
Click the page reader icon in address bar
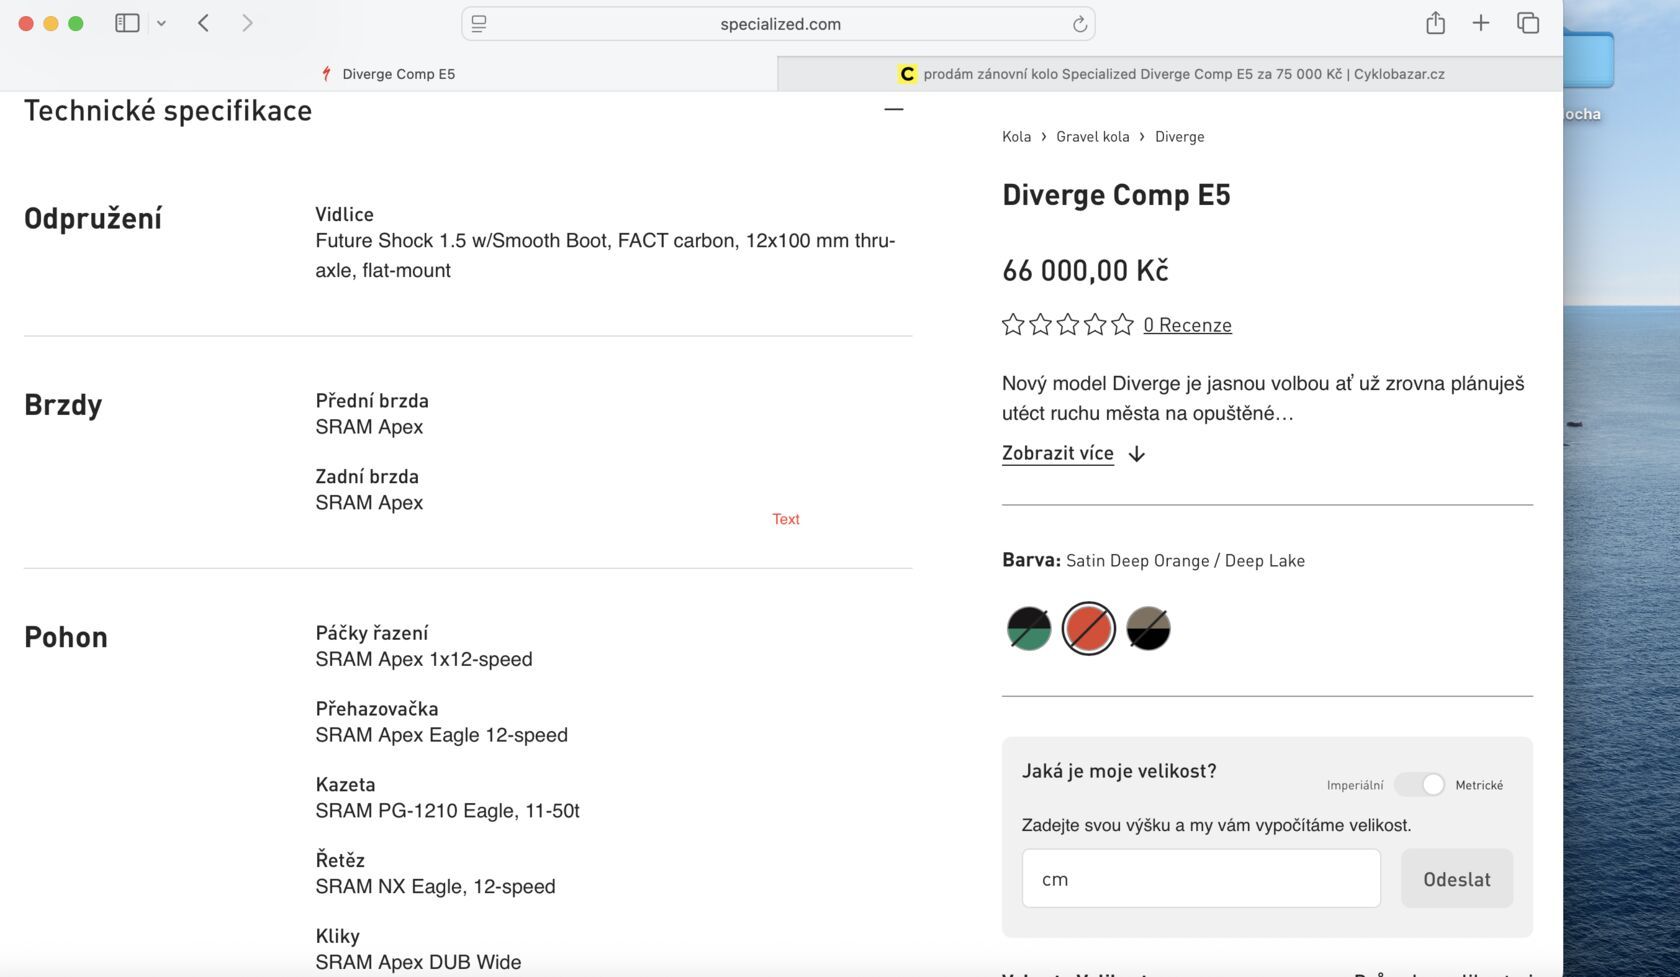point(479,24)
